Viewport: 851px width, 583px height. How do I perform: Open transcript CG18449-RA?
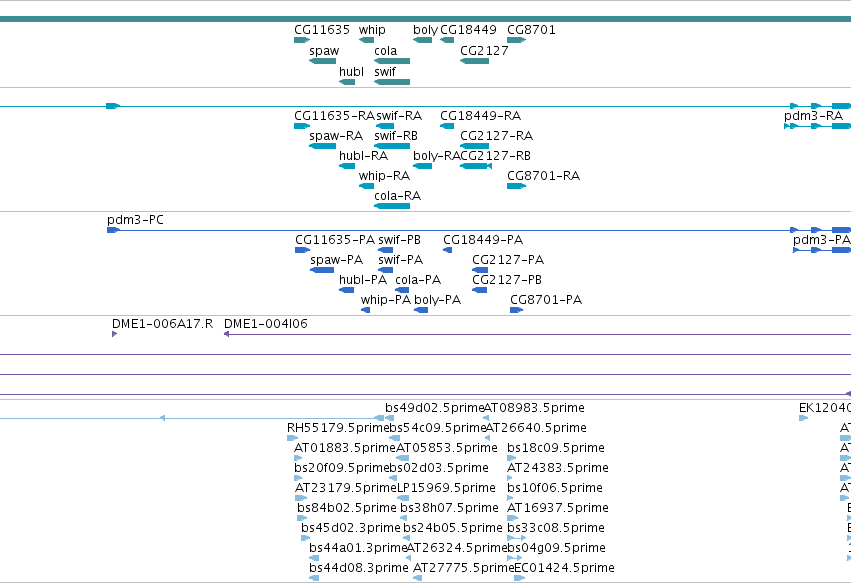click(447, 126)
